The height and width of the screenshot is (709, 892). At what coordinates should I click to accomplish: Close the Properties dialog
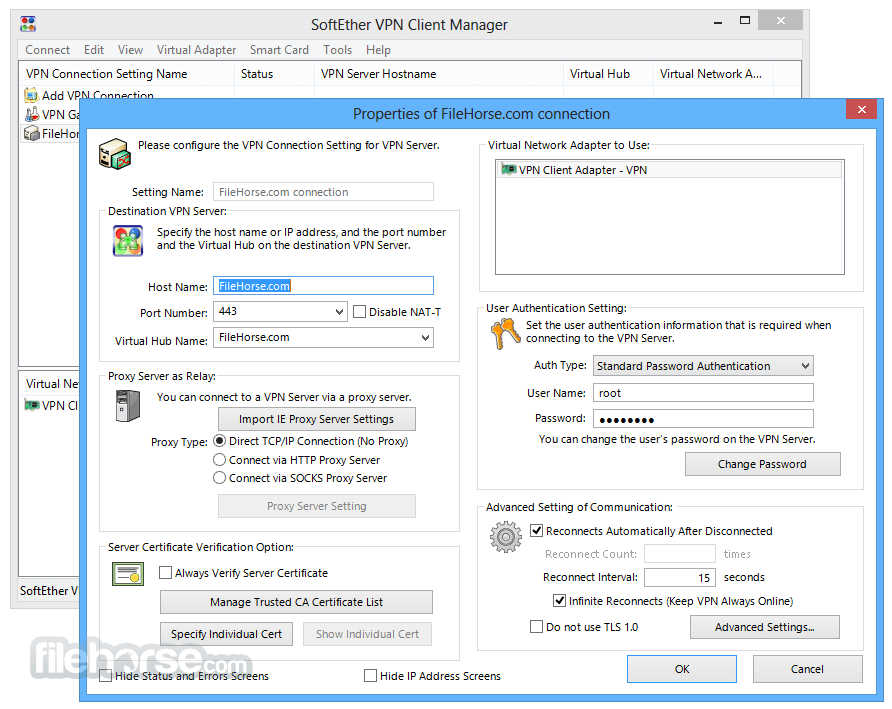861,109
